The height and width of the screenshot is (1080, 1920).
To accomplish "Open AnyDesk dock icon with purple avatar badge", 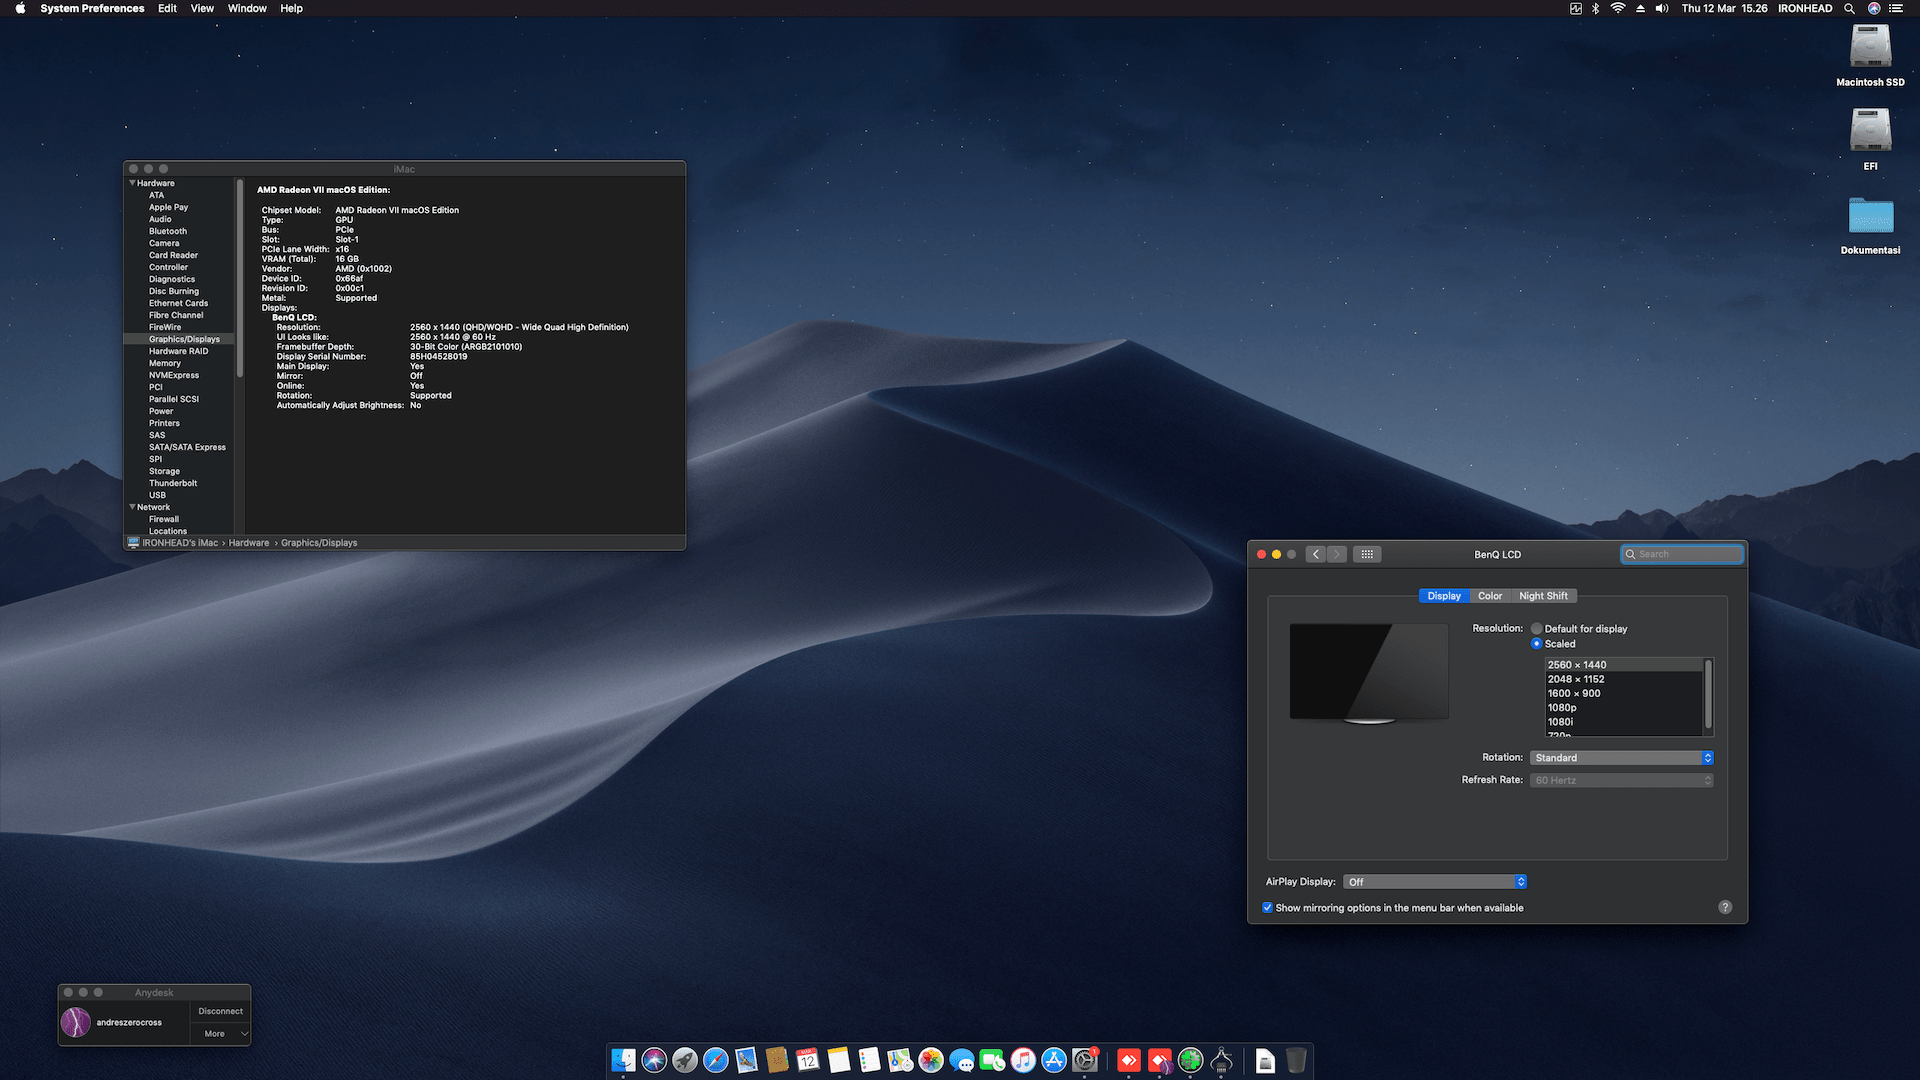I will (x=1160, y=1060).
